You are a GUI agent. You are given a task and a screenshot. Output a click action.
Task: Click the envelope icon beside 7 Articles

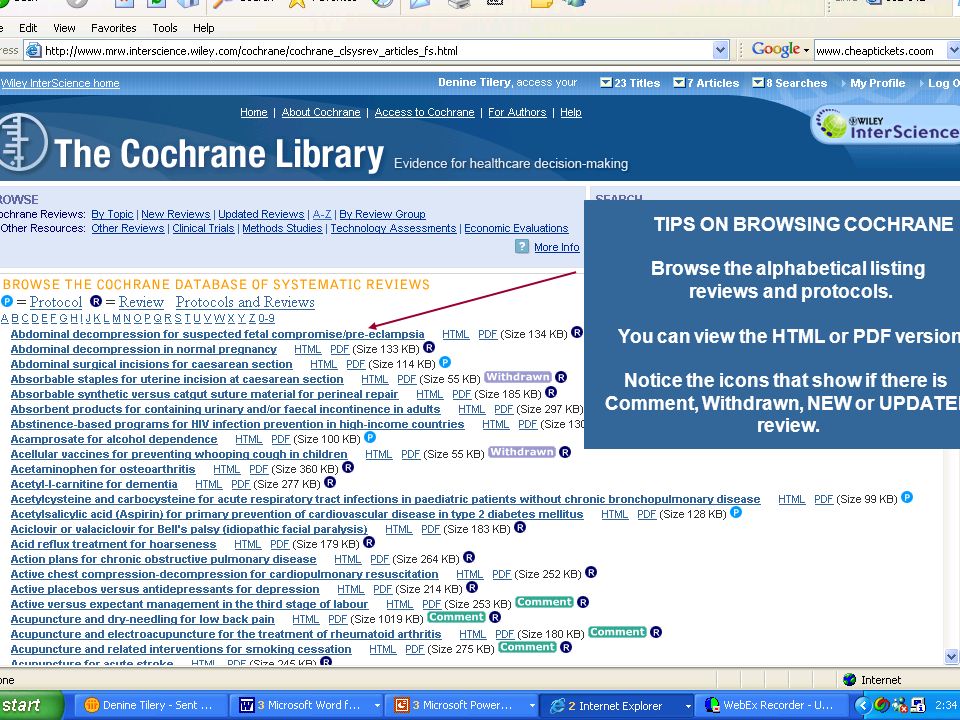[x=679, y=83]
